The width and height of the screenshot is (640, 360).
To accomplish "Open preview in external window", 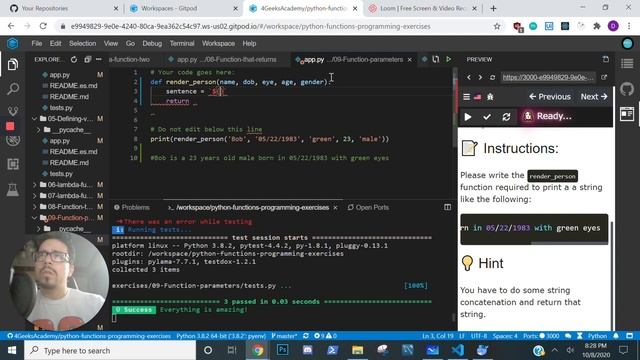I will [604, 77].
